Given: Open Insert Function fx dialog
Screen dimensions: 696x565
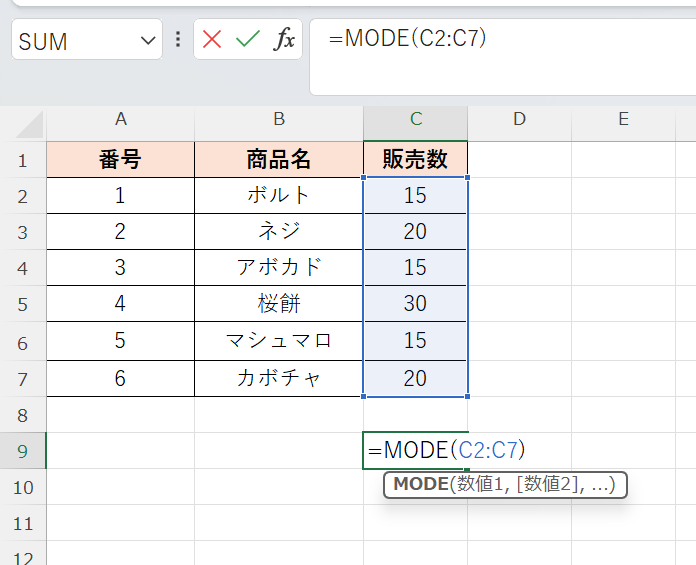Looking at the screenshot, I should coord(284,40).
